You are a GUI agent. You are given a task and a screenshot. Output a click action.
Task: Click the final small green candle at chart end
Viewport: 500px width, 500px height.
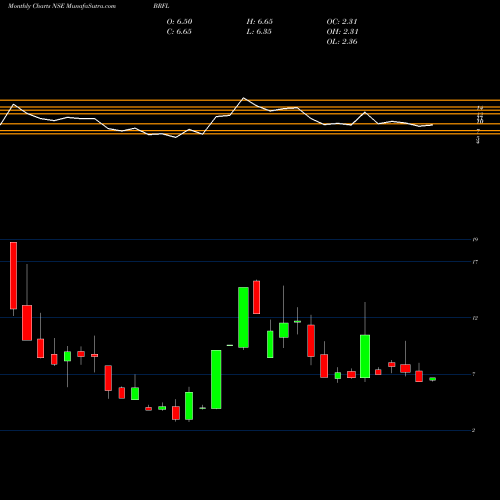pos(433,379)
